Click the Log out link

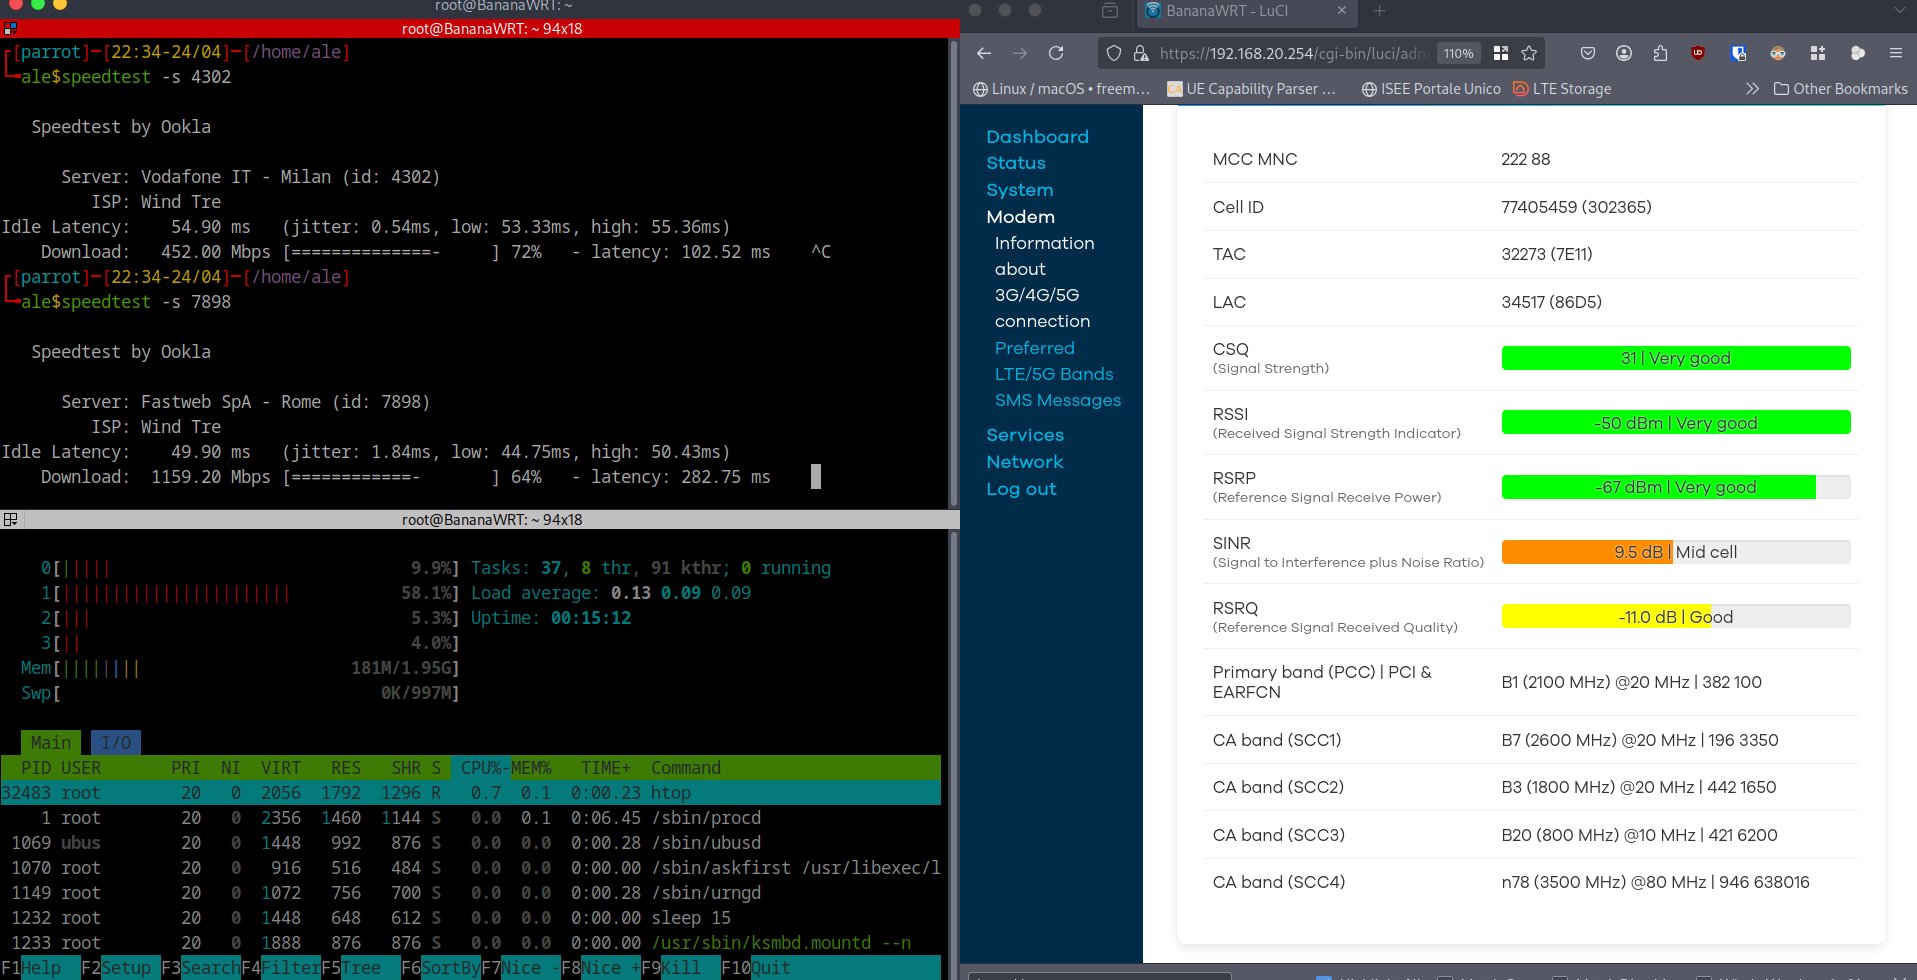[x=1021, y=489]
